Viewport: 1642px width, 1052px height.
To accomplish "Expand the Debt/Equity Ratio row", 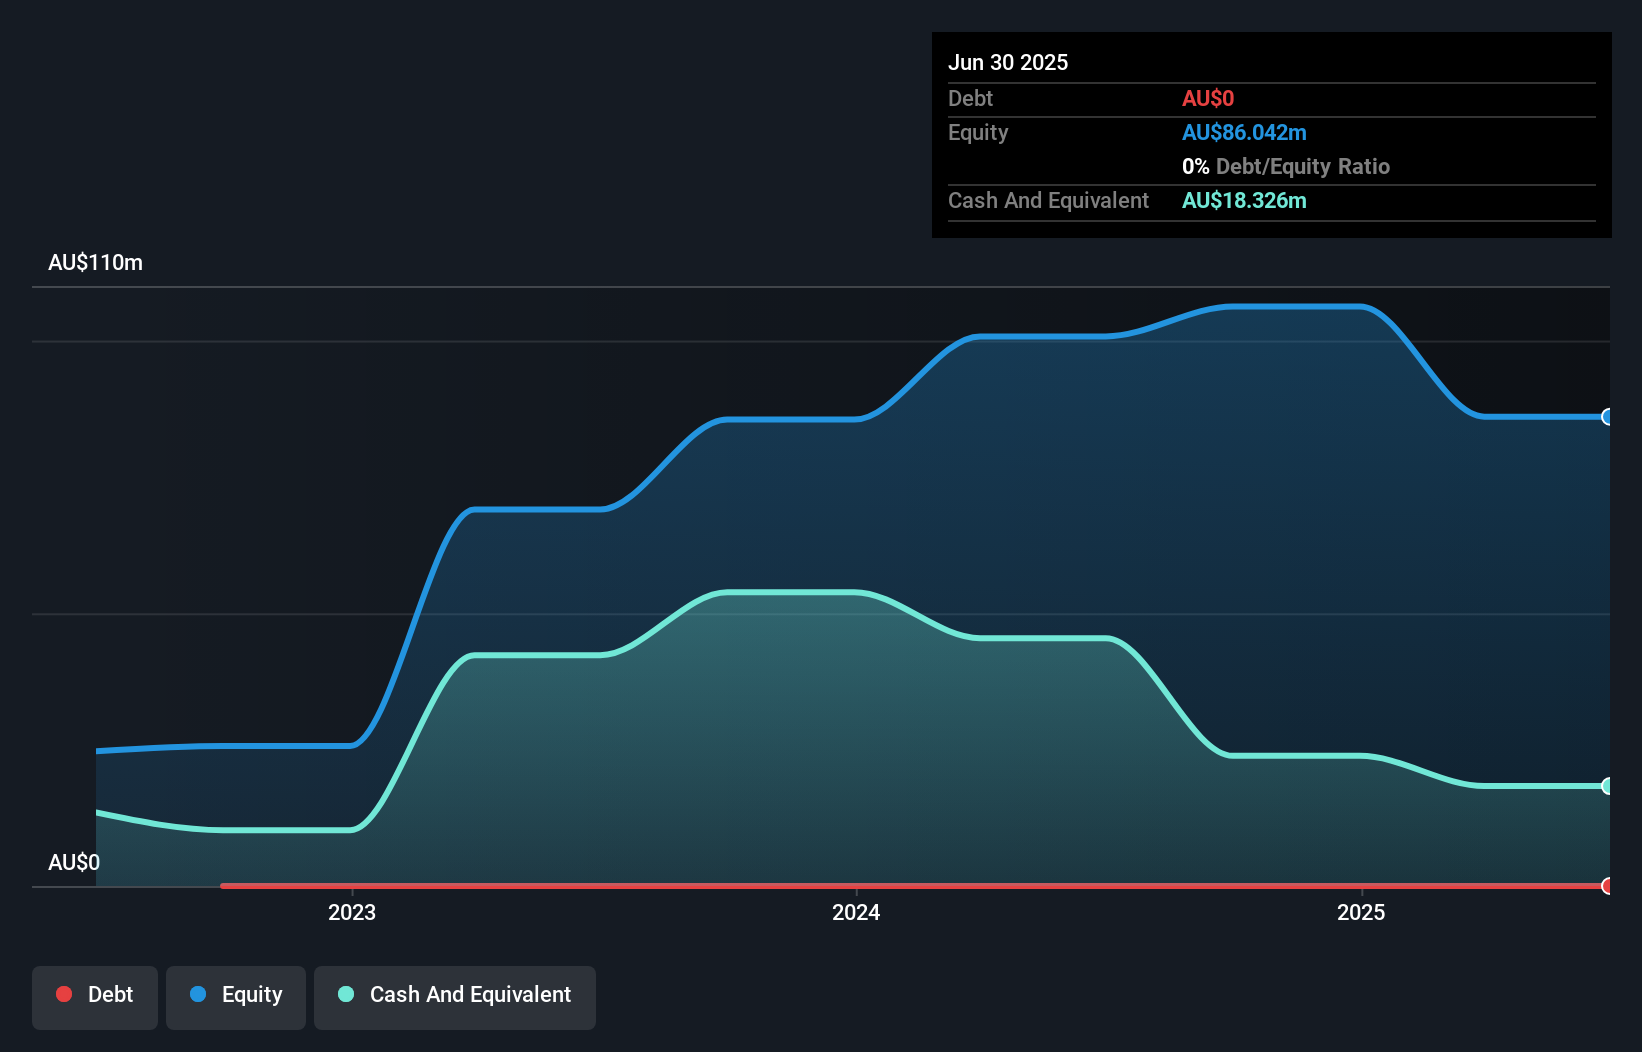I will [1286, 166].
